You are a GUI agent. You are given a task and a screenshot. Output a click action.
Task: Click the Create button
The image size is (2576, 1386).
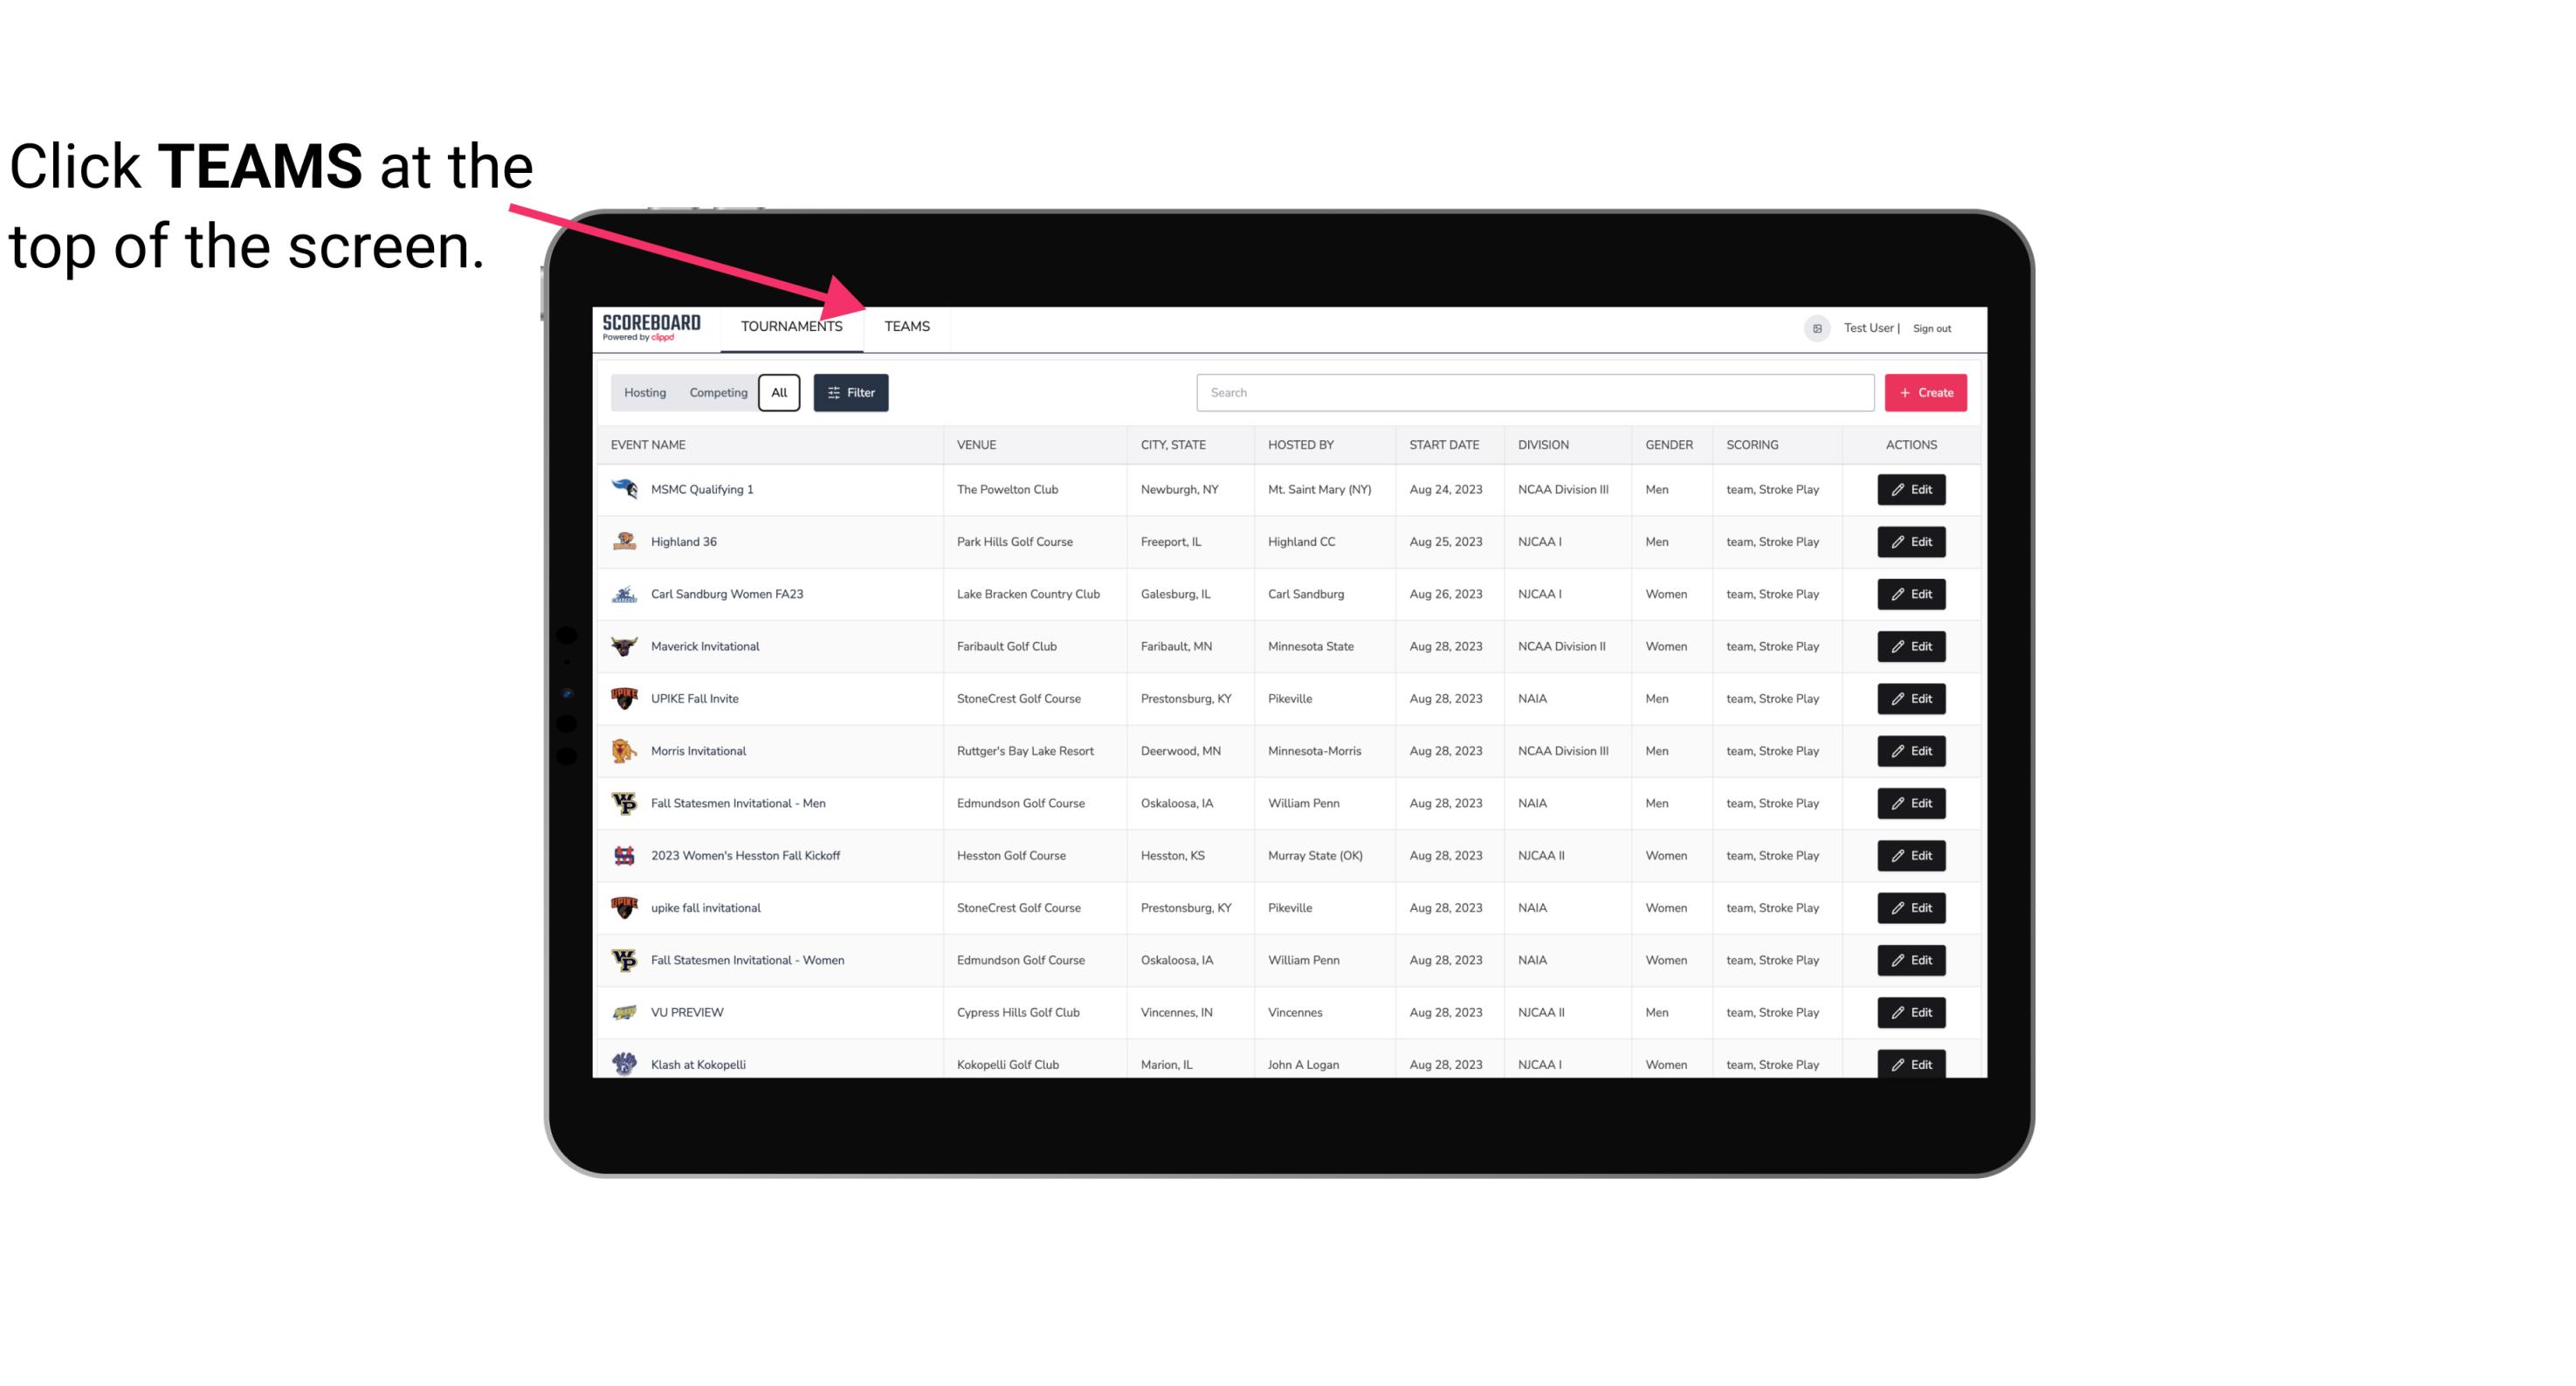click(1925, 393)
